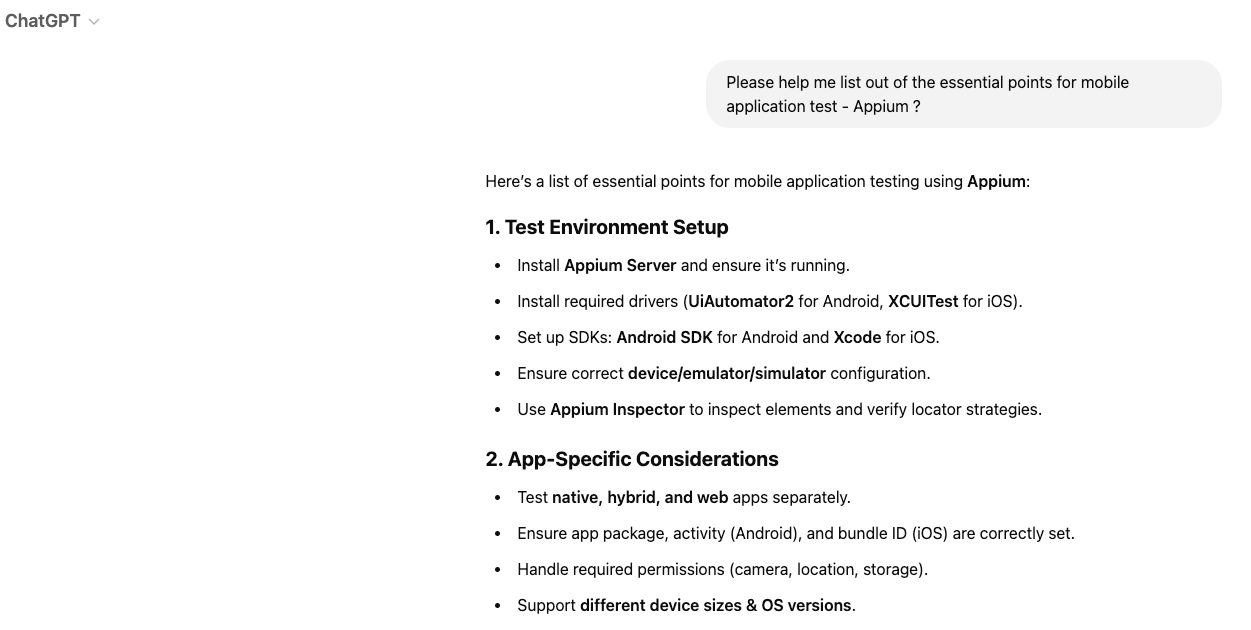Image resolution: width=1251 pixels, height=630 pixels.
Task: Click the "Ensure correct device/emulator/simulator configuration" bullet
Action: [723, 373]
